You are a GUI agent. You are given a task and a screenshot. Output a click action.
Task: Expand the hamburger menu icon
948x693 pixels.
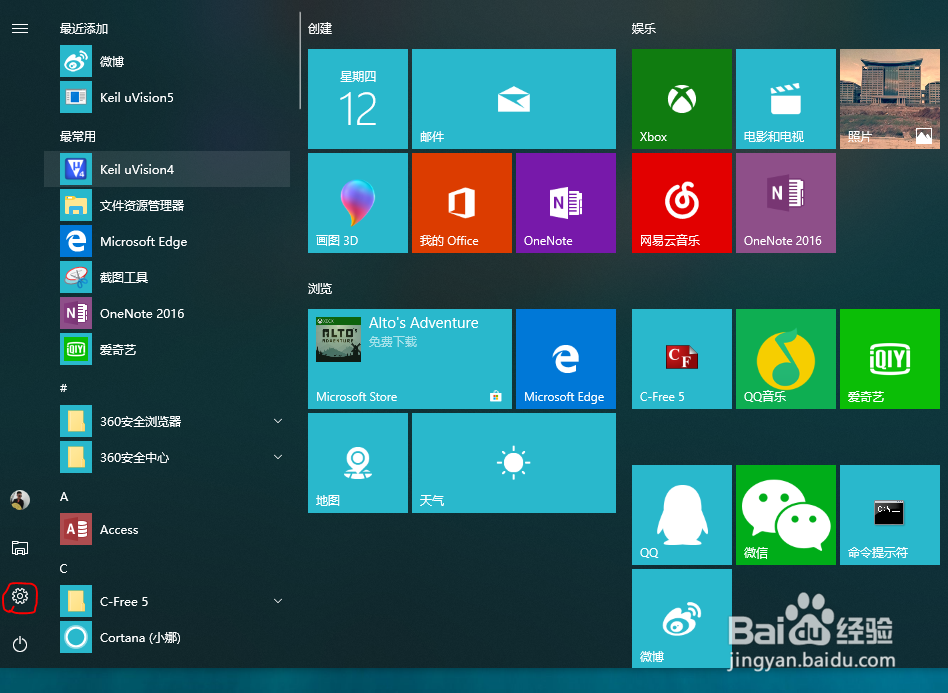coord(20,28)
